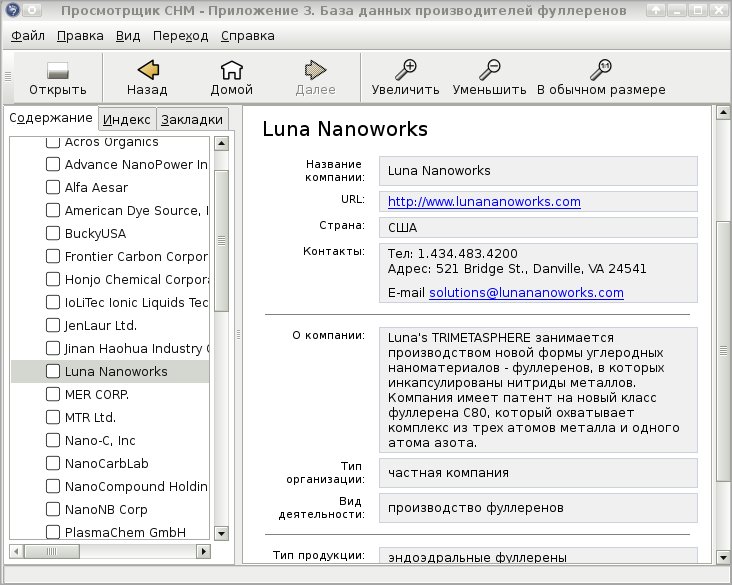Viewport: 732px width, 585px height.
Task: Open the PlasmaChem GmbH entry
Action: 125,532
